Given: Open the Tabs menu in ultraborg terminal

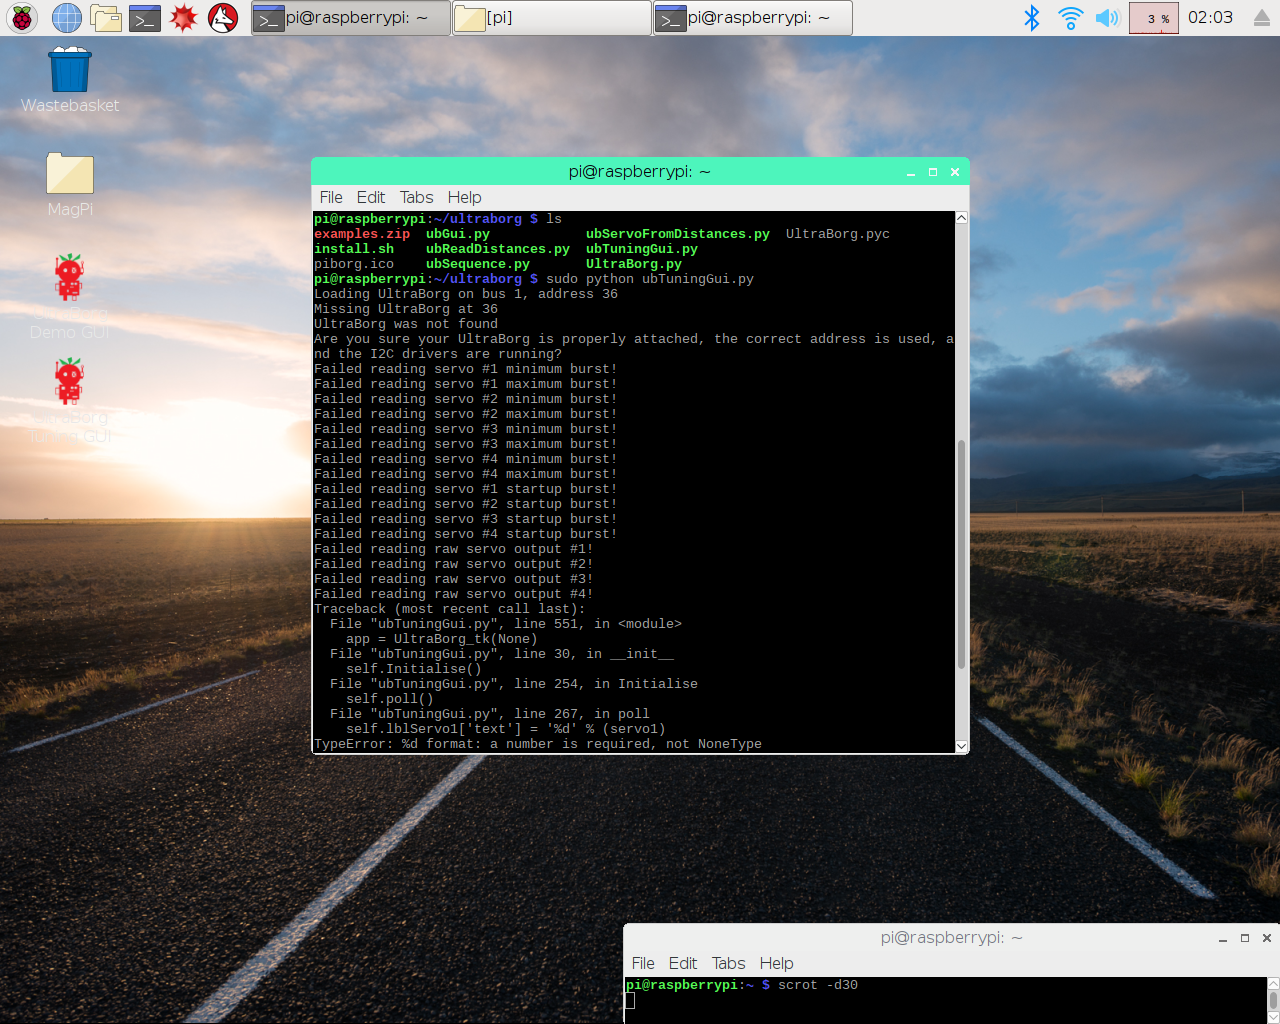Looking at the screenshot, I should pos(416,197).
